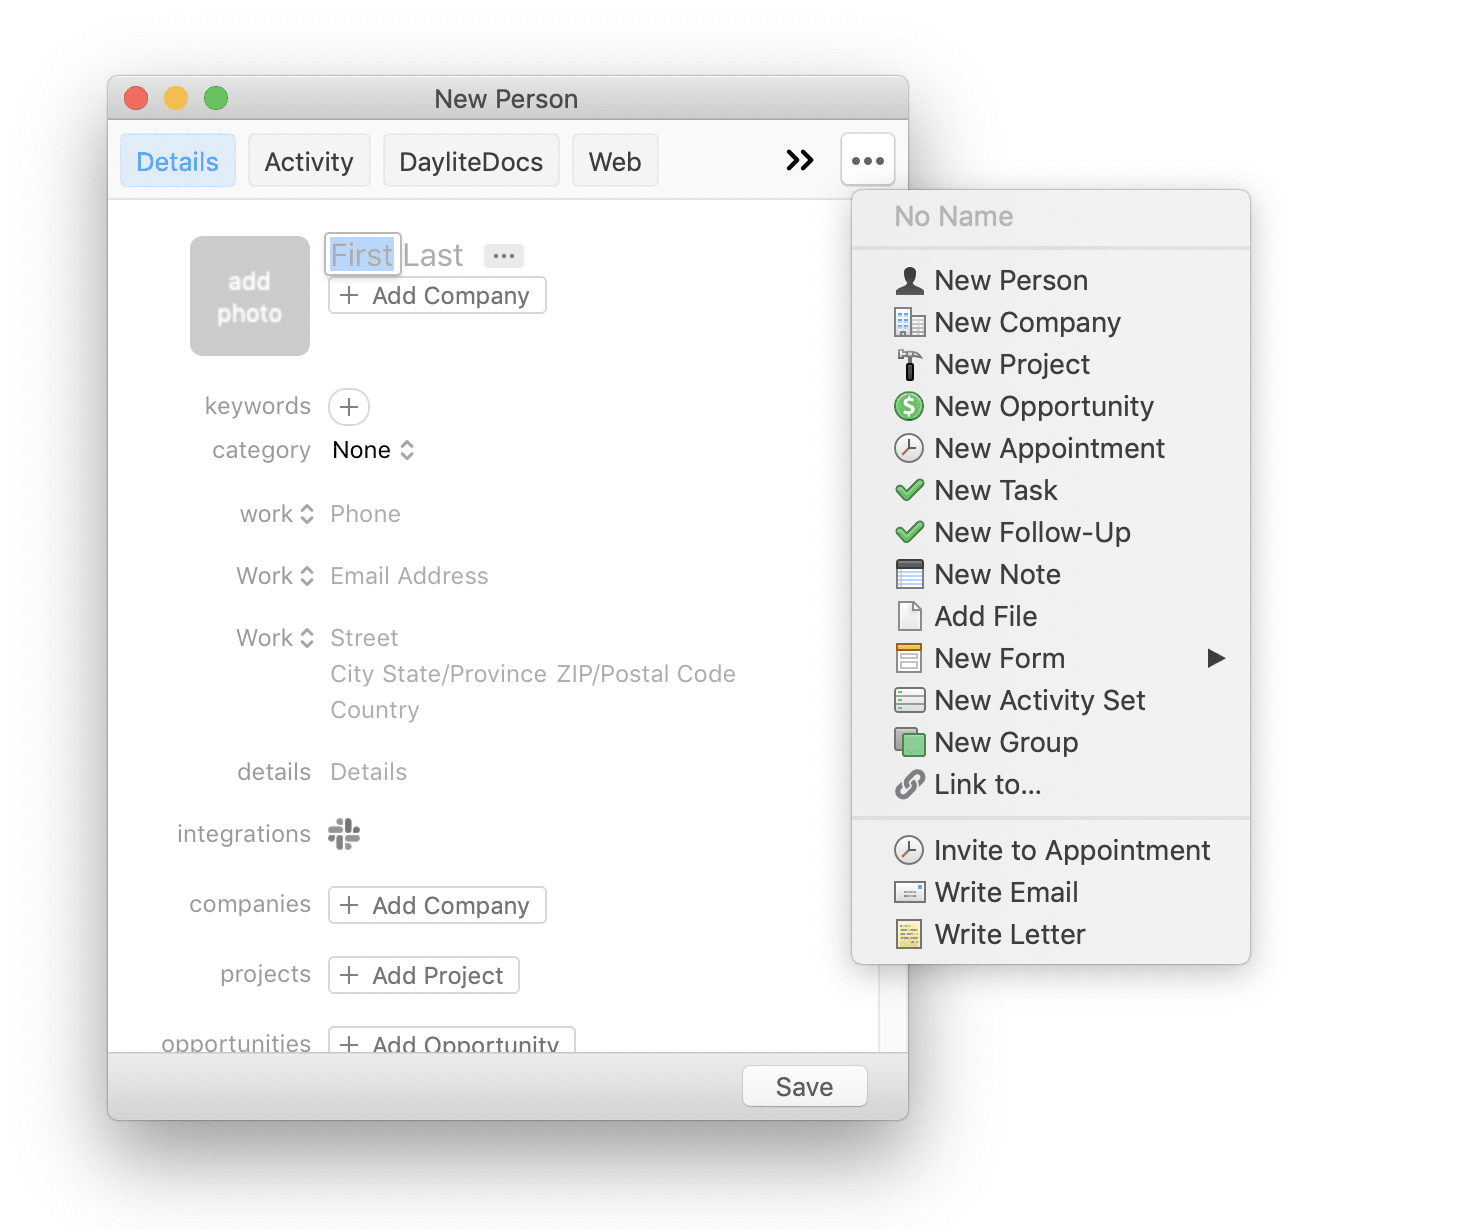Click the New Form icon

(909, 658)
